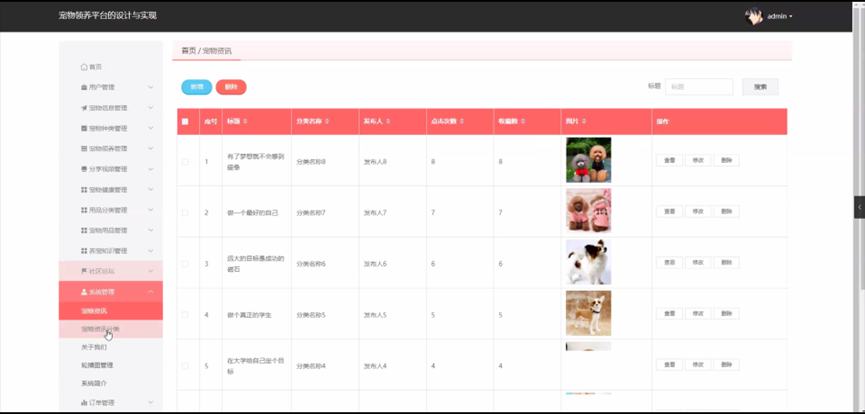This screenshot has height=414, width=865.
Task: Click the red 删除 button above the table
Action: point(231,87)
